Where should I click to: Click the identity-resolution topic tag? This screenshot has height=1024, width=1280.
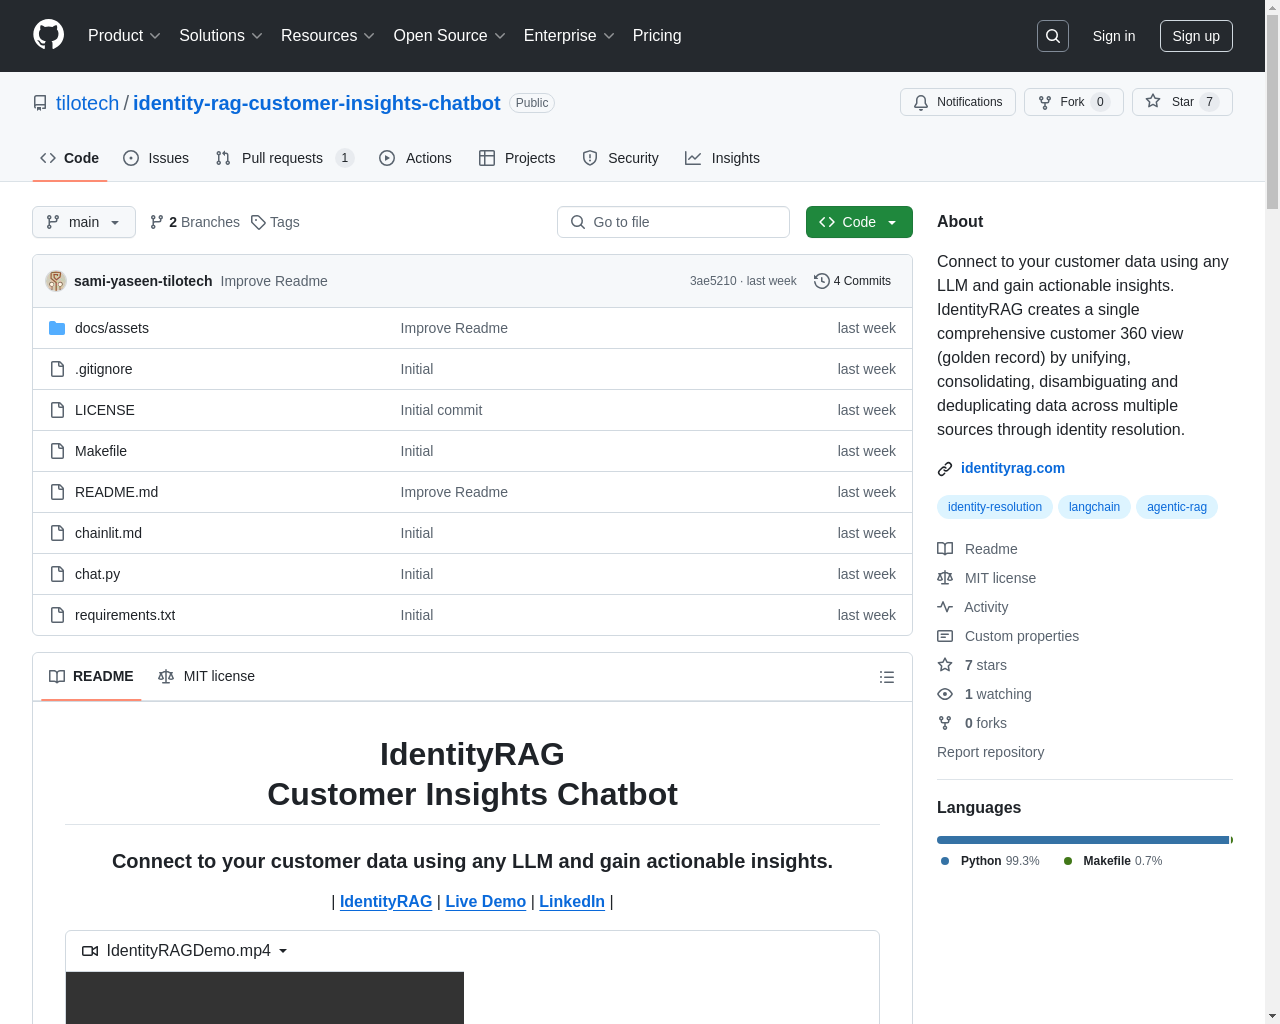pyautogui.click(x=995, y=507)
